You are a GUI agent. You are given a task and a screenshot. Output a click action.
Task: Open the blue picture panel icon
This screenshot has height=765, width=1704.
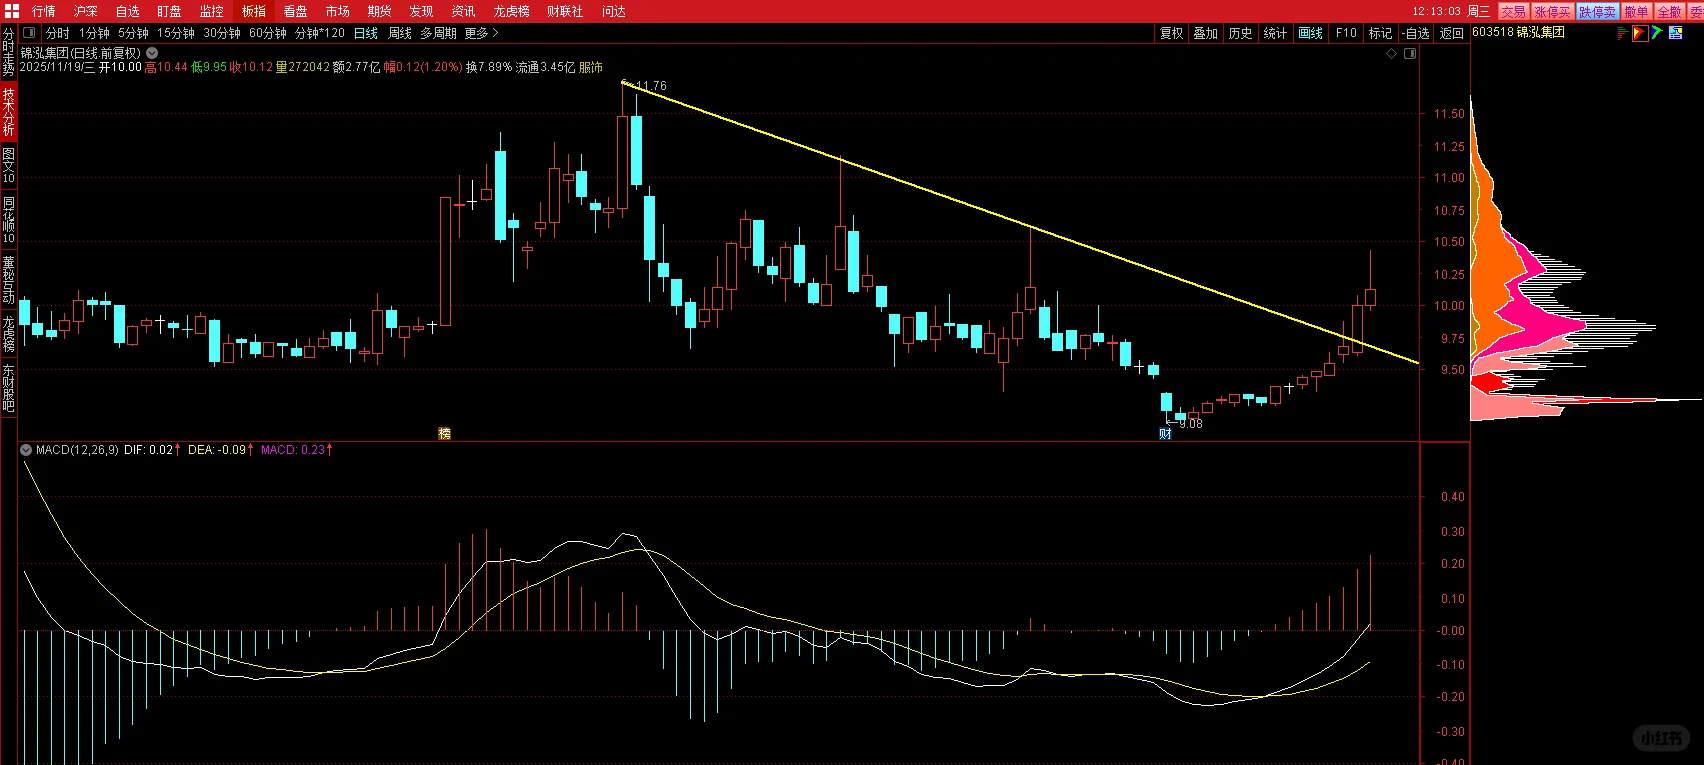[x=1675, y=33]
